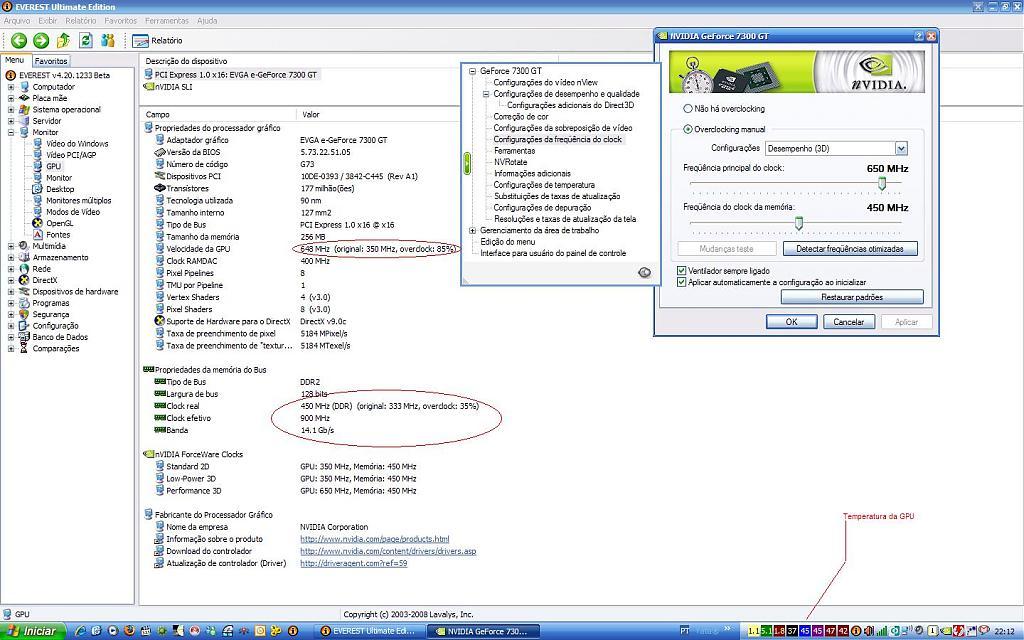1024x640 pixels.
Task: Toggle Aplicar automaticamente a configuração checkbox
Action: [x=682, y=282]
